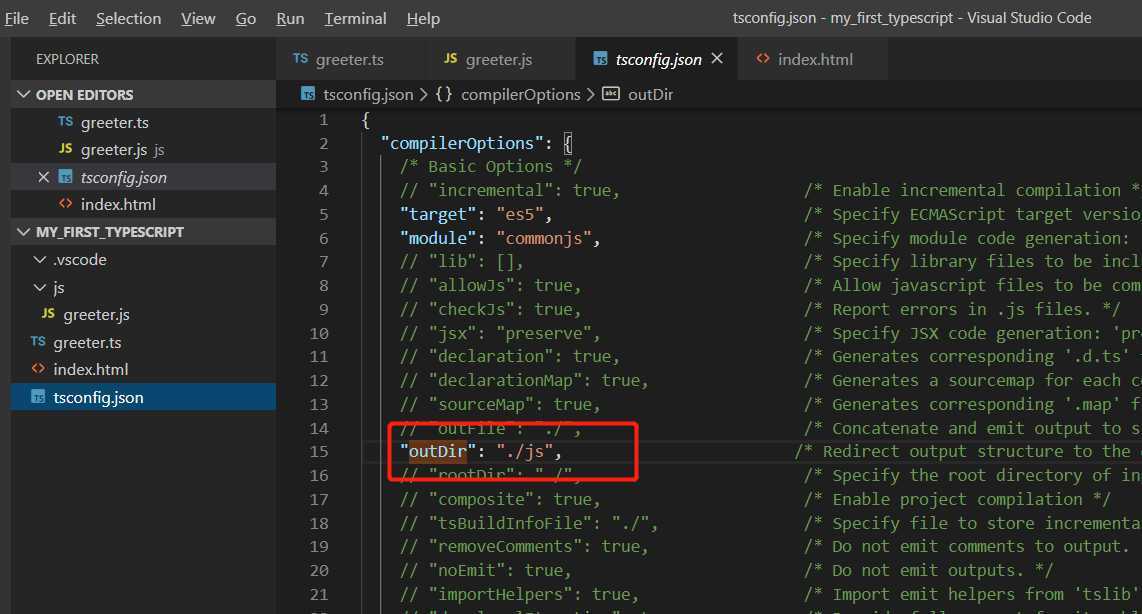Open greeter.js inside the js folder
Image resolution: width=1142 pixels, height=614 pixels.
(x=143, y=315)
